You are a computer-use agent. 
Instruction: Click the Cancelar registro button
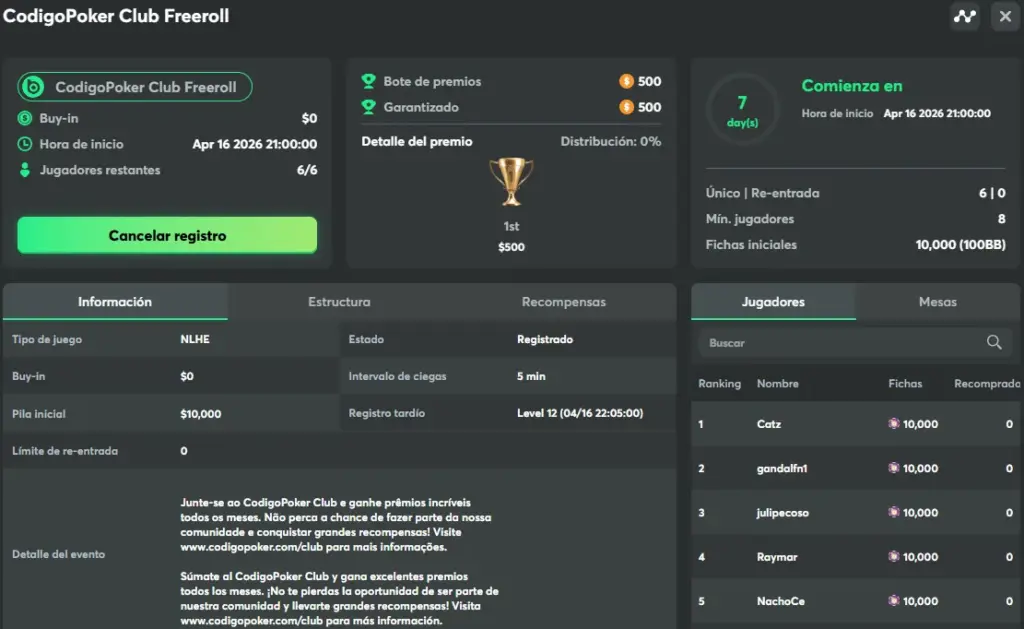pos(167,235)
